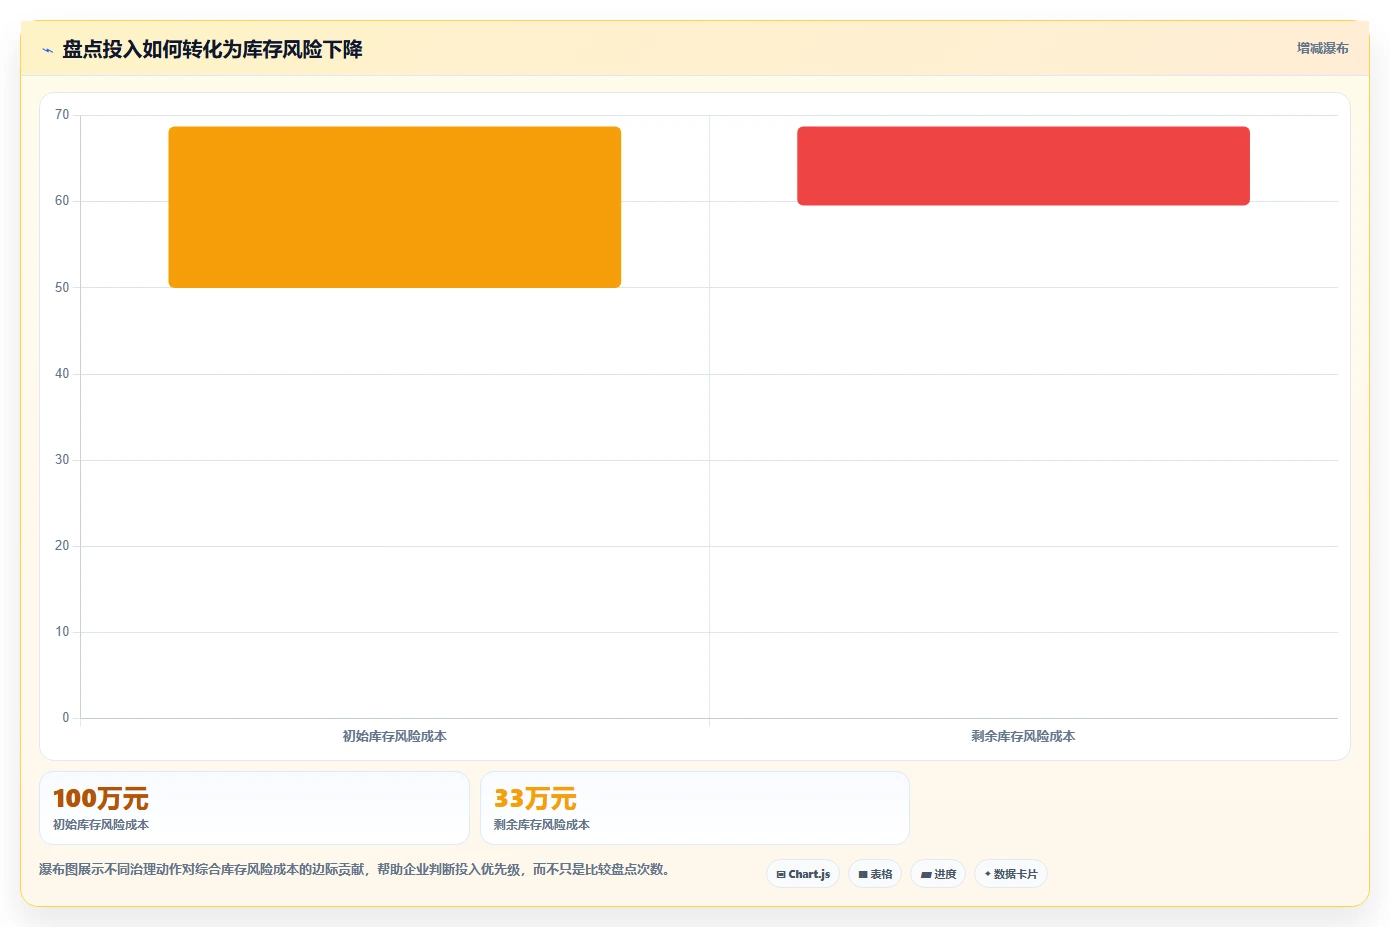This screenshot has width=1390, height=927.
Task: Click the y-axis value 70
Action: [x=62, y=115]
